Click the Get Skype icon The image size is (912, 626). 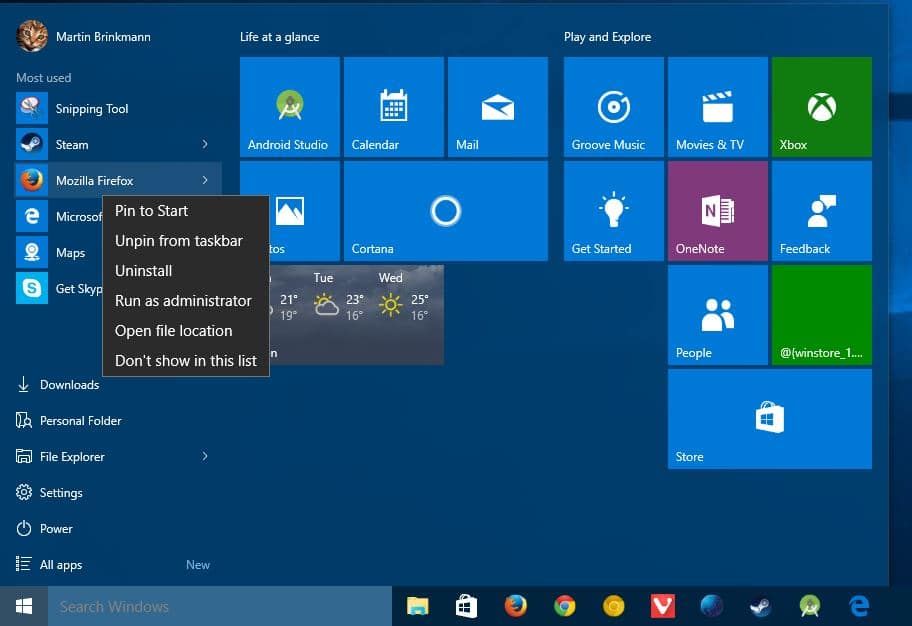[32, 289]
